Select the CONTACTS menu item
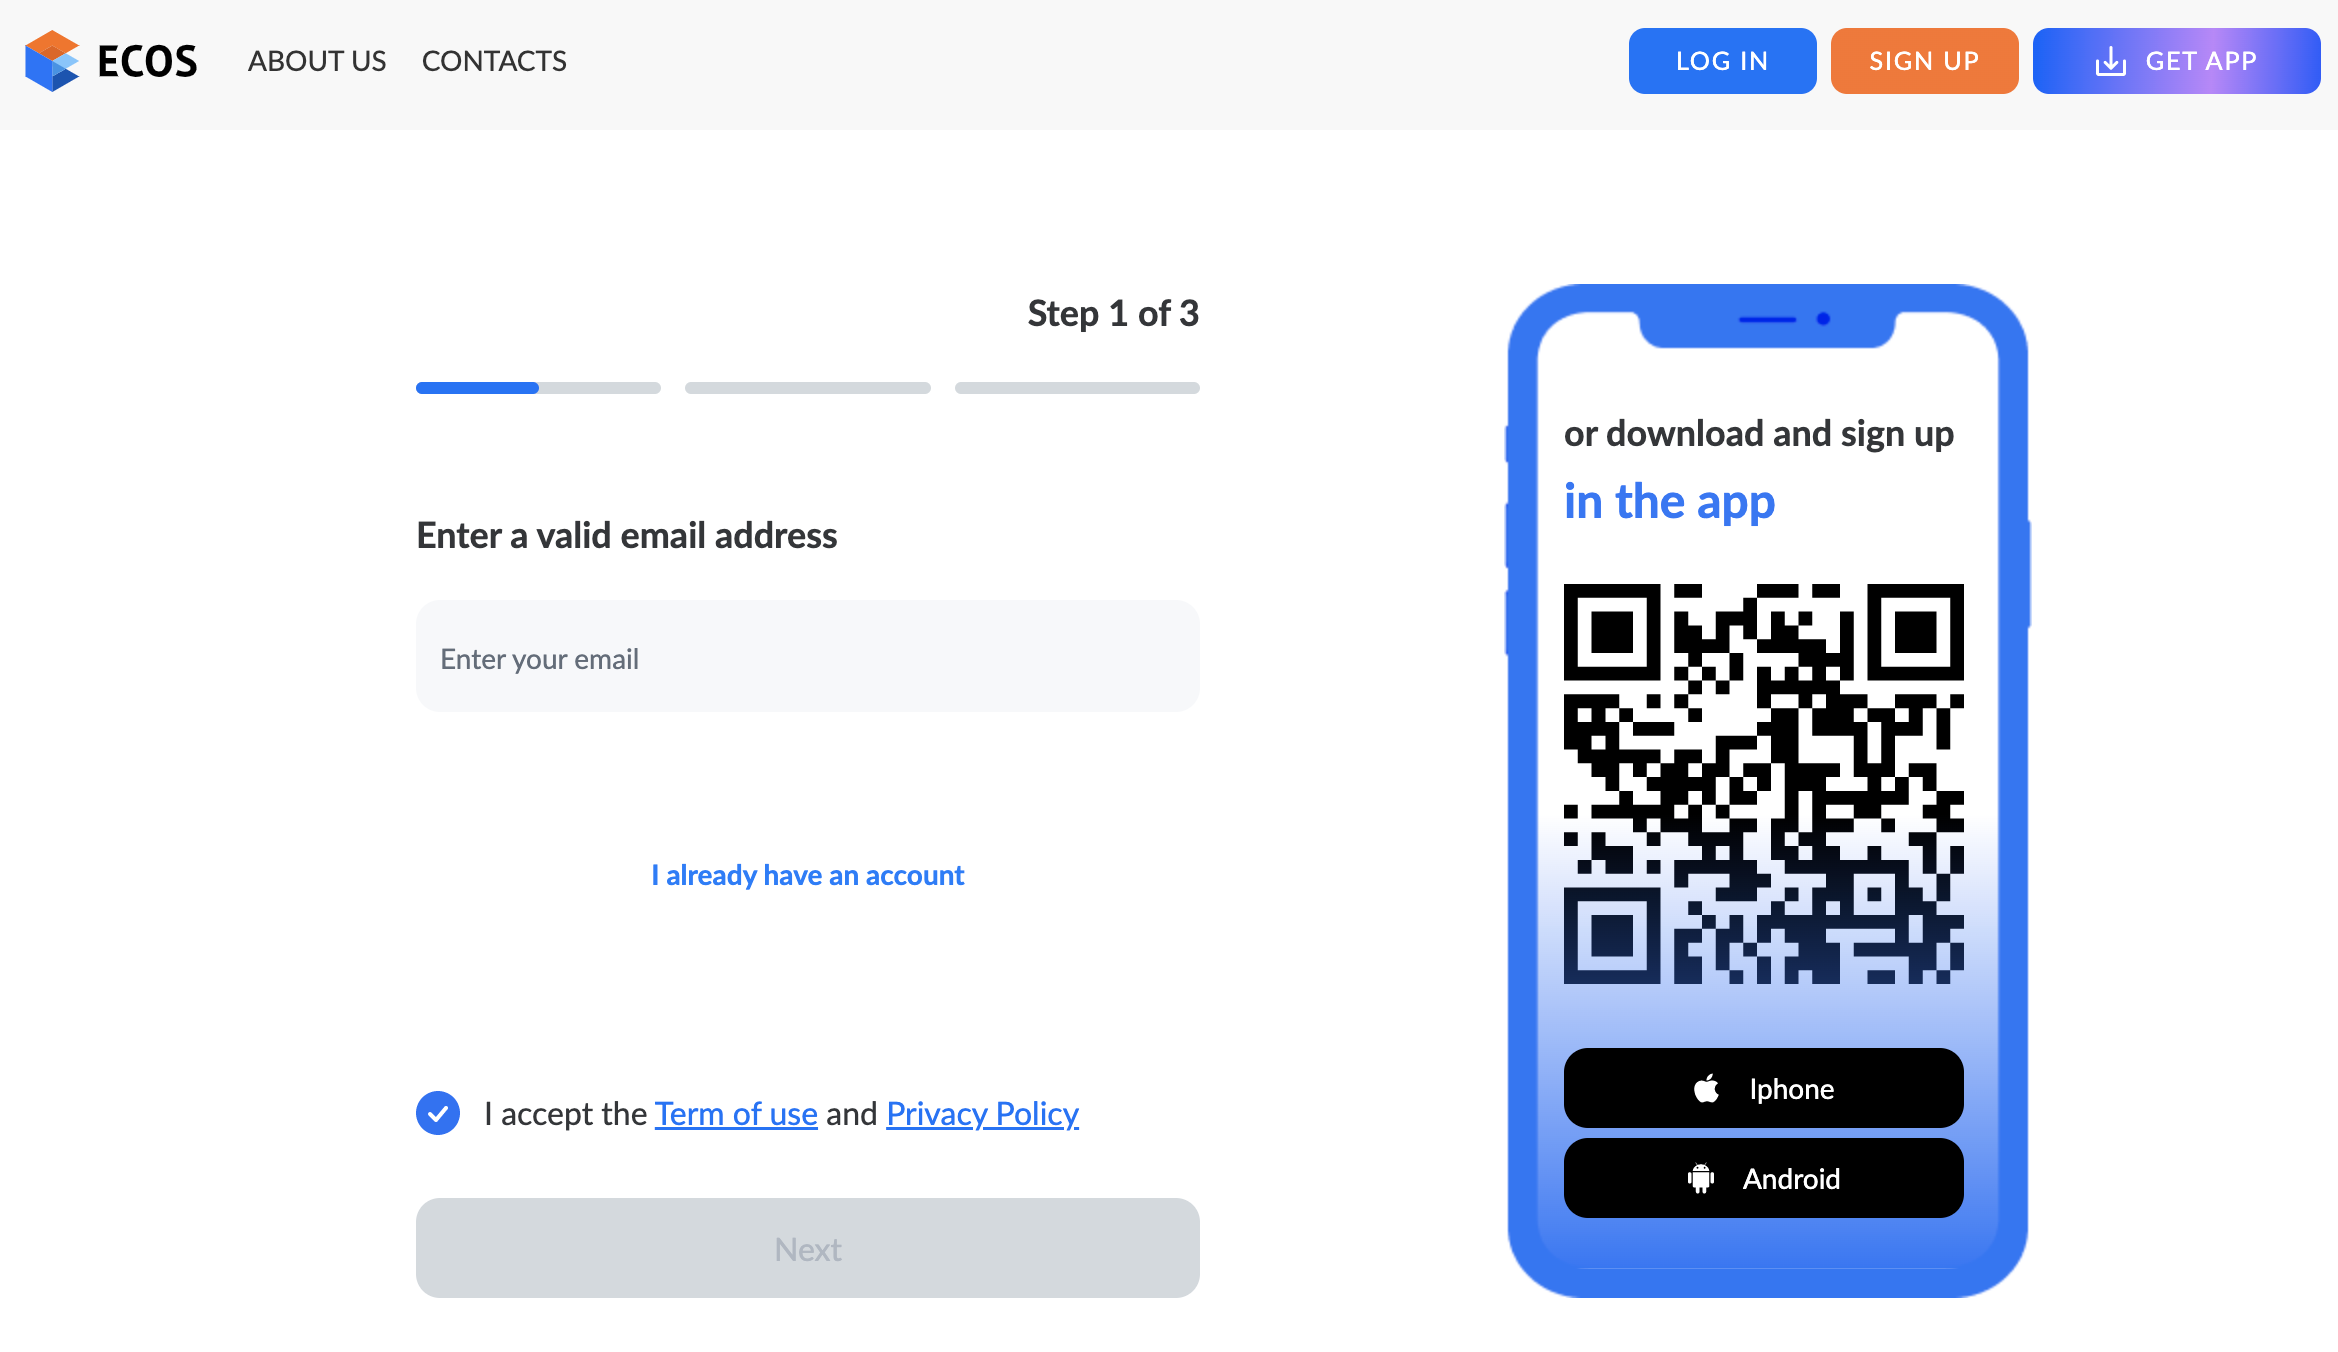Image resolution: width=2338 pixels, height=1352 pixels. click(494, 61)
